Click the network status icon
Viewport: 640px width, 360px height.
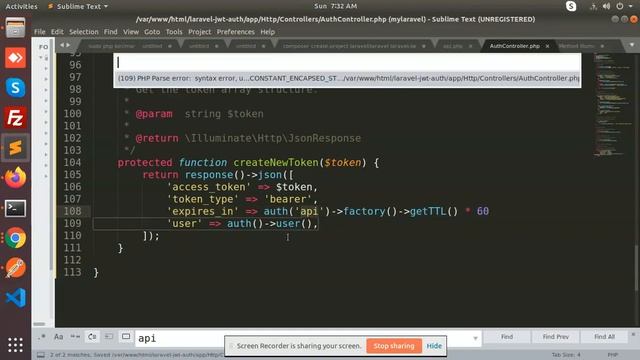point(593,6)
